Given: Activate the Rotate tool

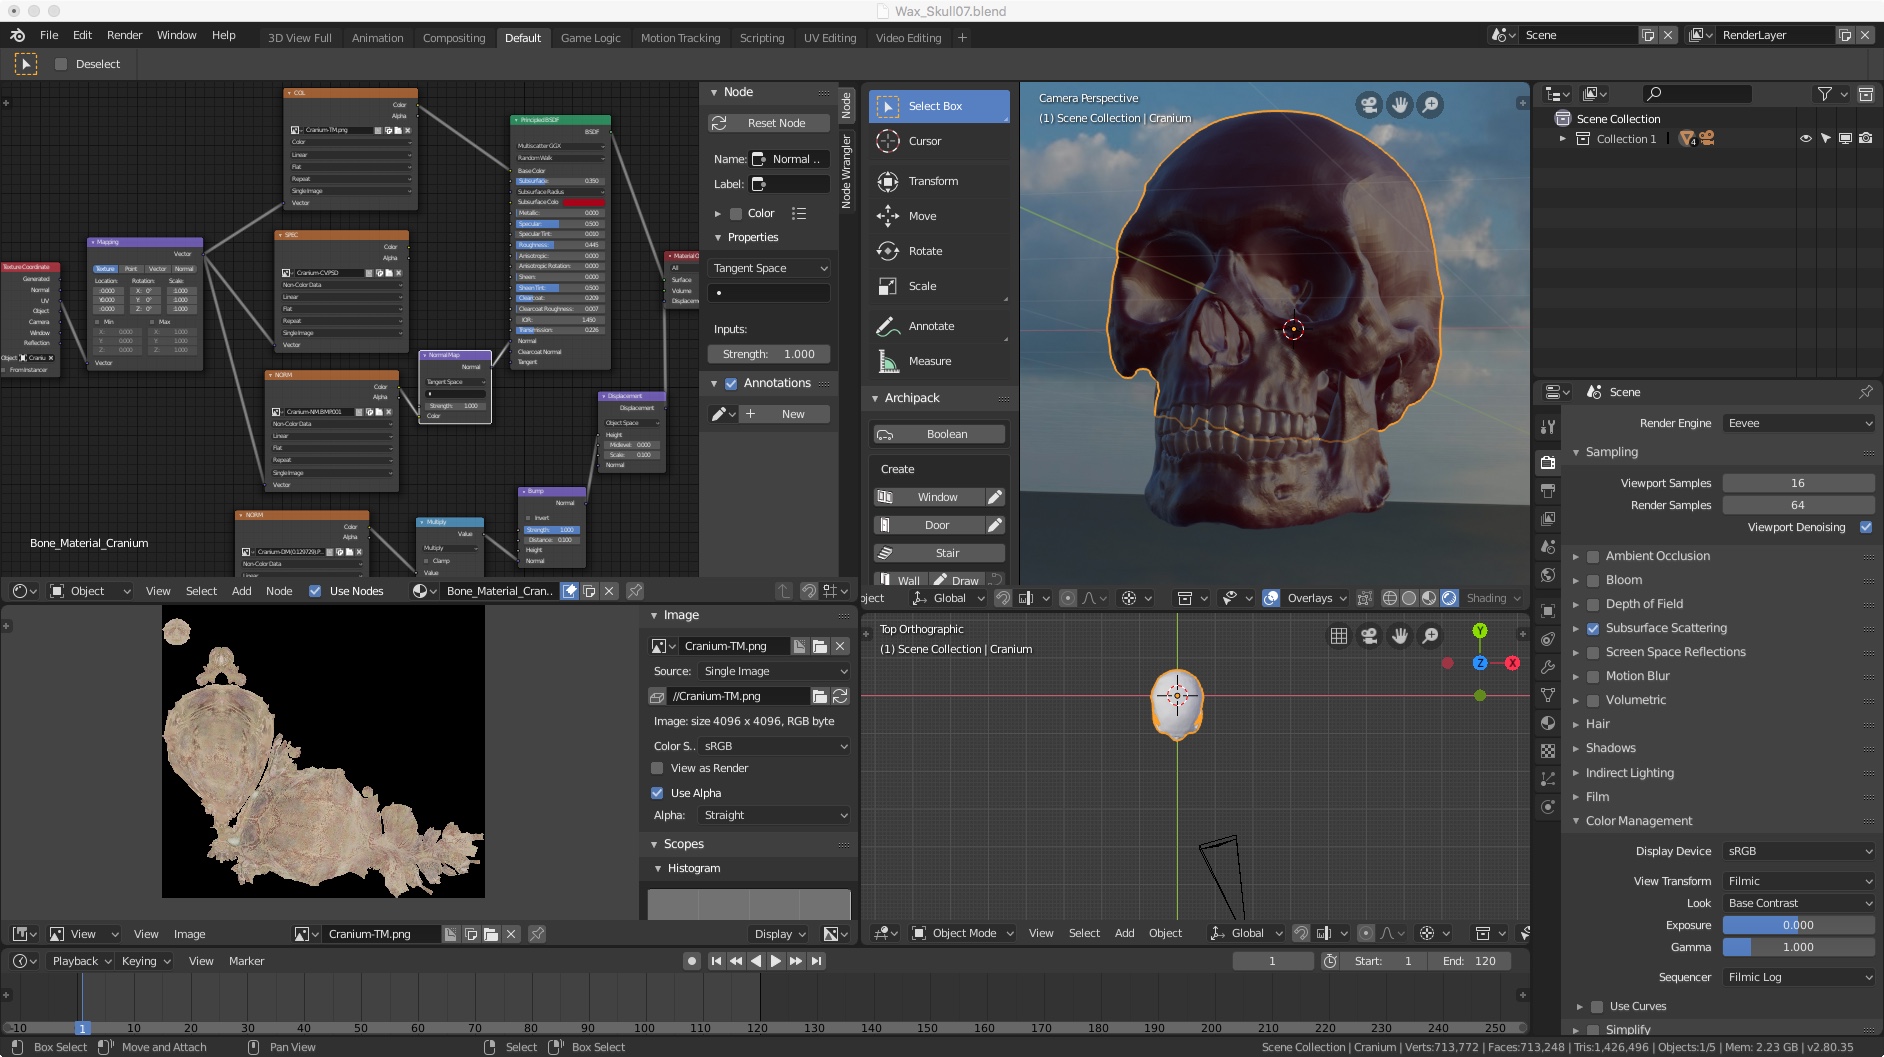Looking at the screenshot, I should coord(924,251).
